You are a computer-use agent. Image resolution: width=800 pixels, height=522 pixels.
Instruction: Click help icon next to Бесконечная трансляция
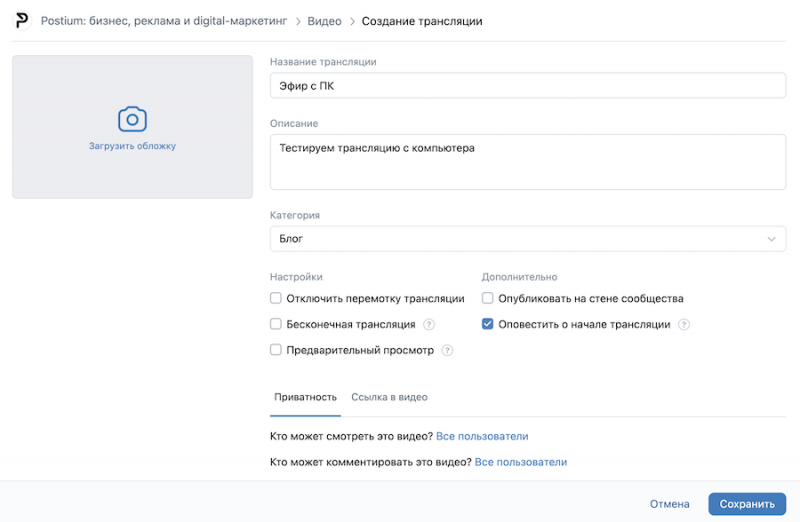(429, 325)
